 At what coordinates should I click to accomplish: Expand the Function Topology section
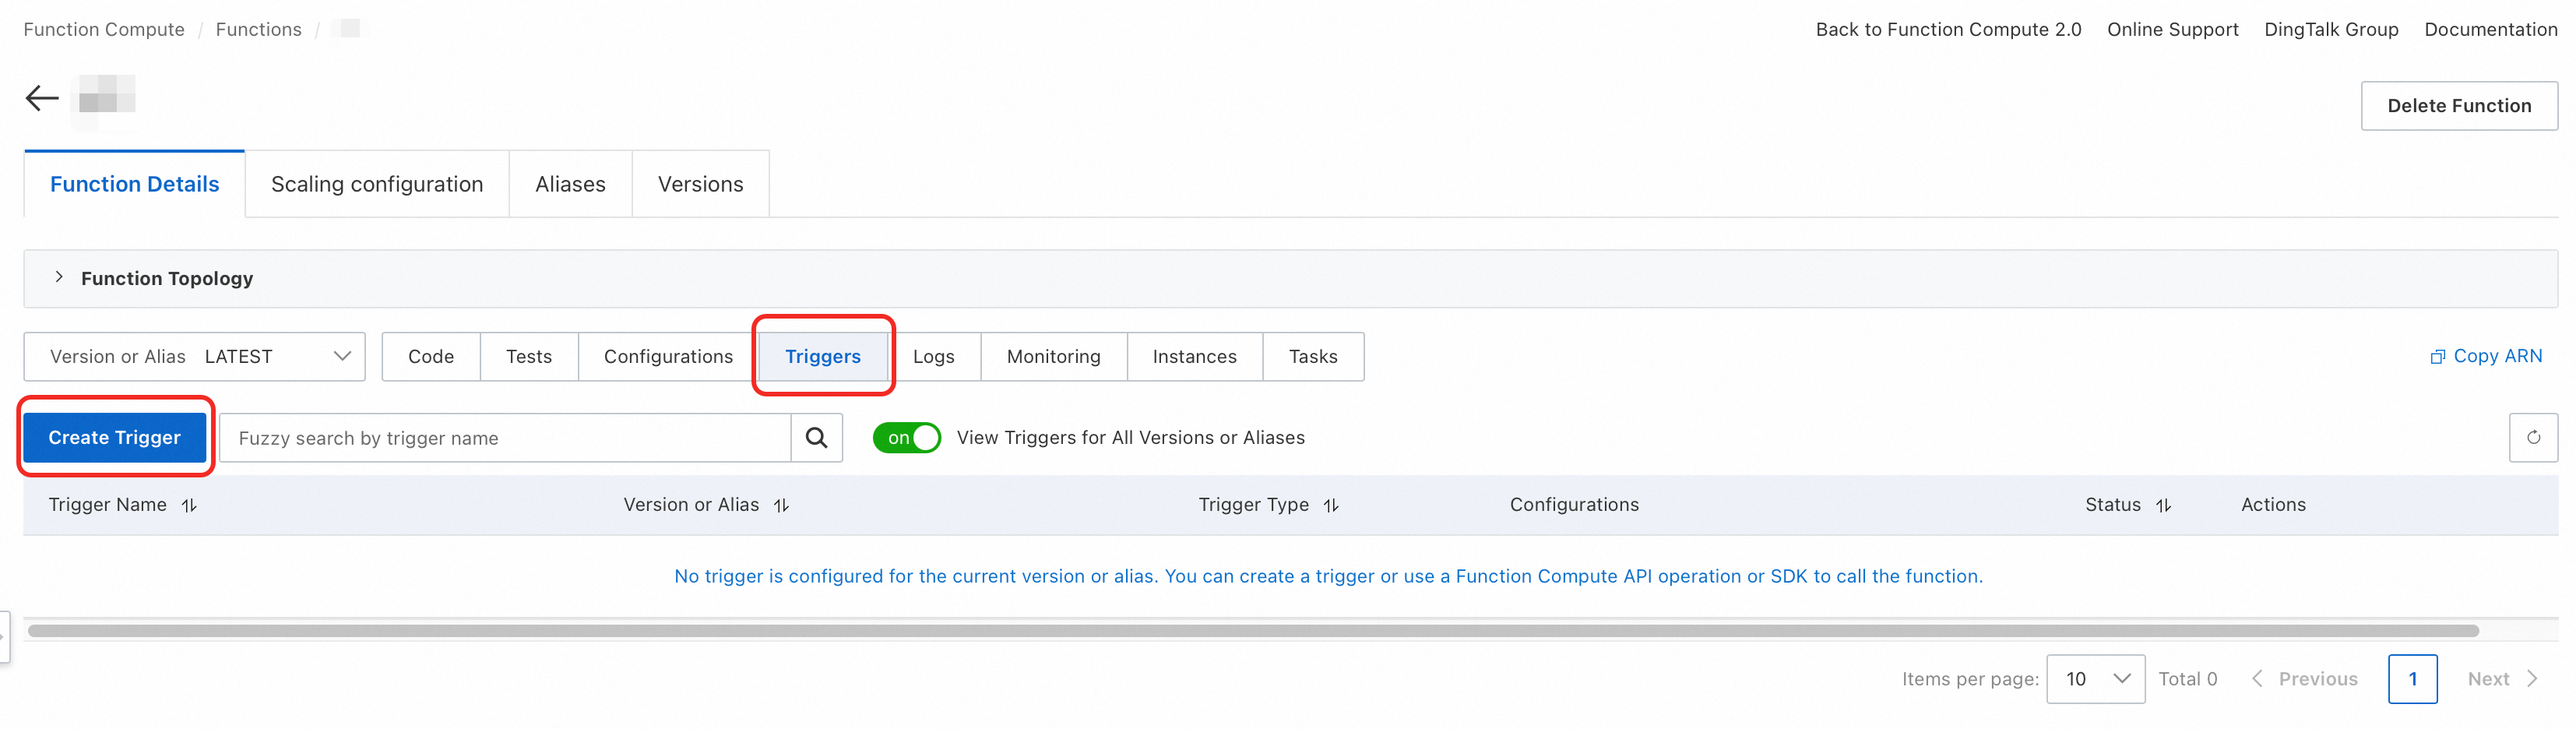(x=59, y=278)
